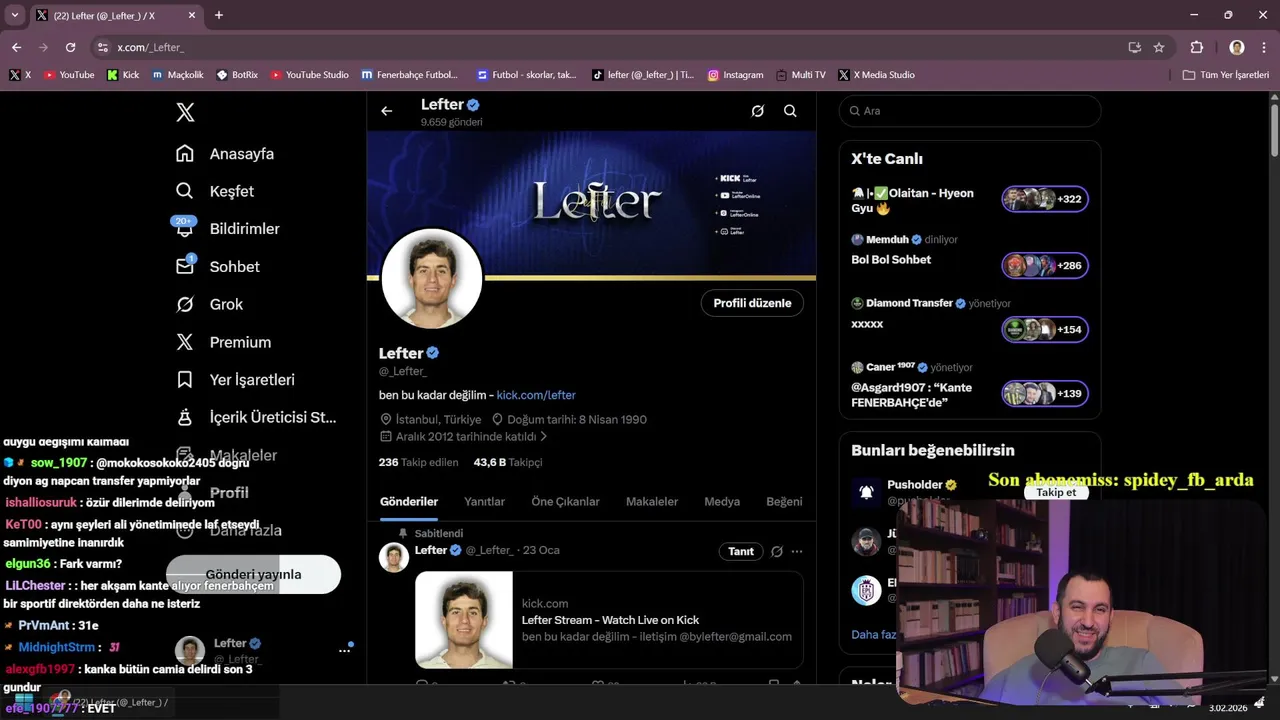This screenshot has height=720, width=1280.
Task: Expand the Aralık 2012 join date chevron
Action: point(544,437)
